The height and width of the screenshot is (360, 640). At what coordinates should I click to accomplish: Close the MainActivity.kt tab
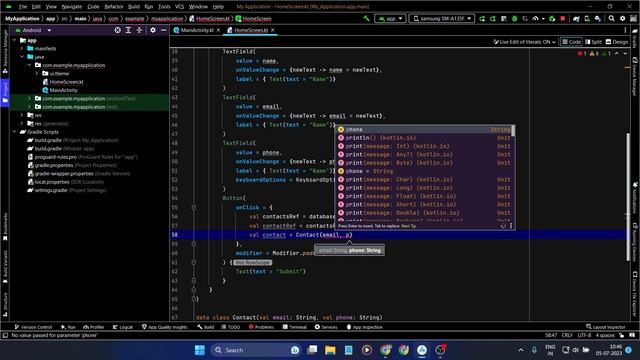click(x=218, y=30)
